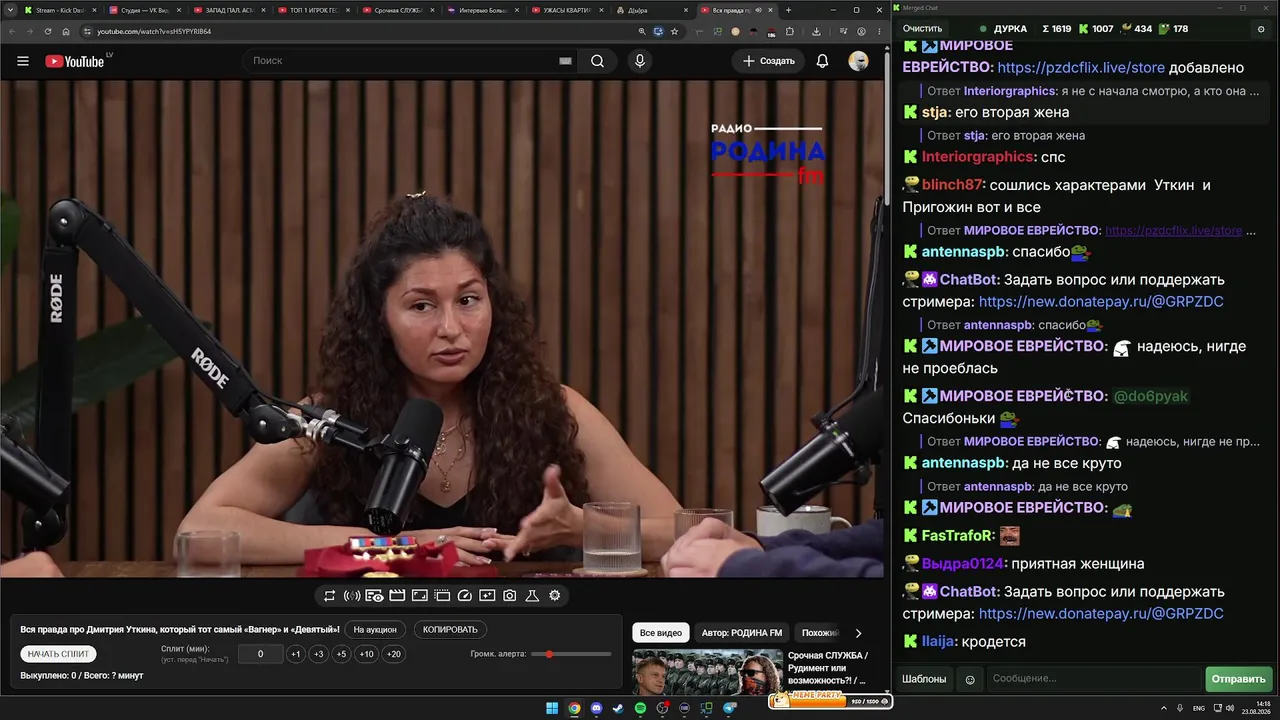Viewport: 1280px width, 720px height.
Task: Open the 'Срочная СЛУЖБА' recommended video thumbnail
Action: click(x=707, y=672)
